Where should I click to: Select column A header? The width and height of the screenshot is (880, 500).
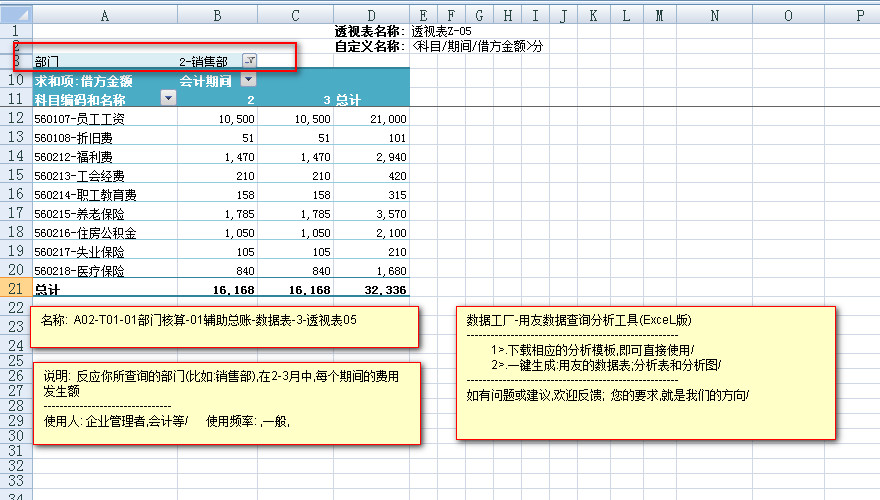(105, 15)
